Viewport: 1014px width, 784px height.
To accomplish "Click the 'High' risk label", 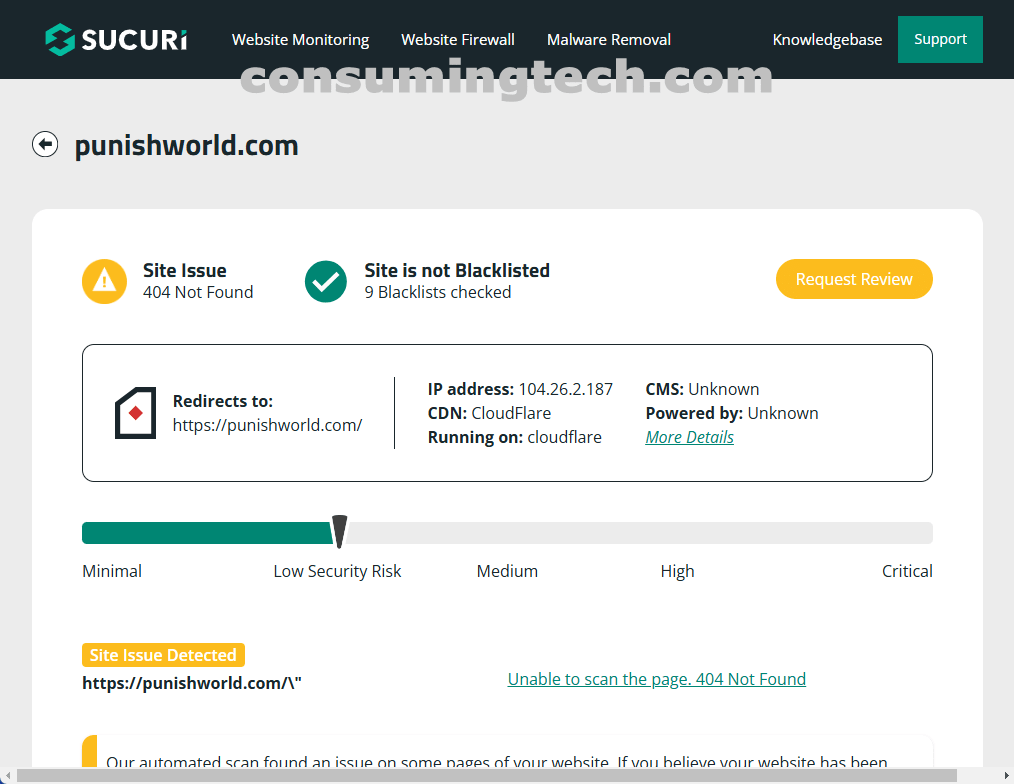I will pos(677,571).
